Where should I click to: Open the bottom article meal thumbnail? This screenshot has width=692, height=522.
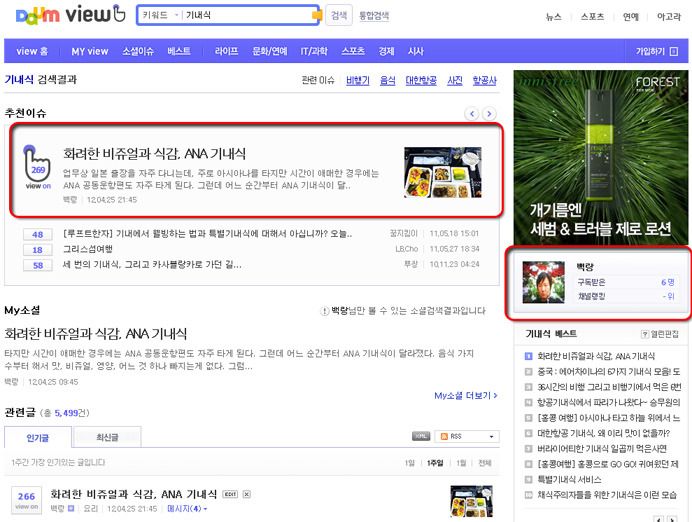pos(471,501)
